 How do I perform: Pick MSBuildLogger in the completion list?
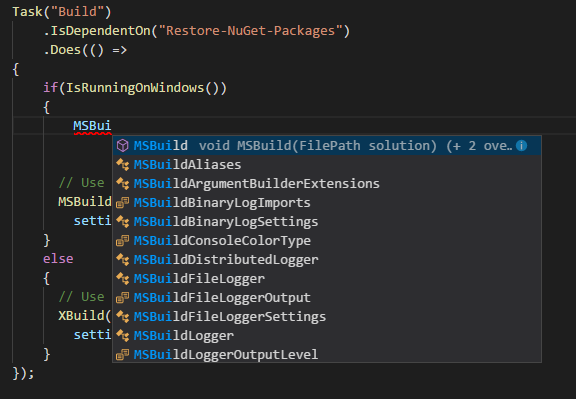(327, 336)
